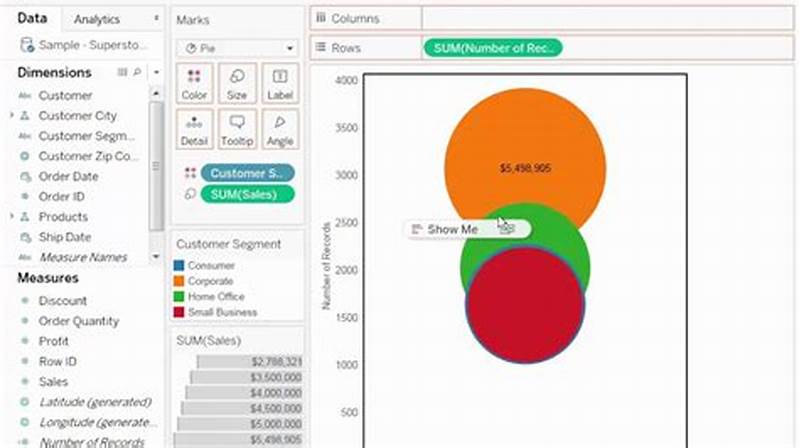
Task: Click the Order Date calendar icon
Action: 25,177
